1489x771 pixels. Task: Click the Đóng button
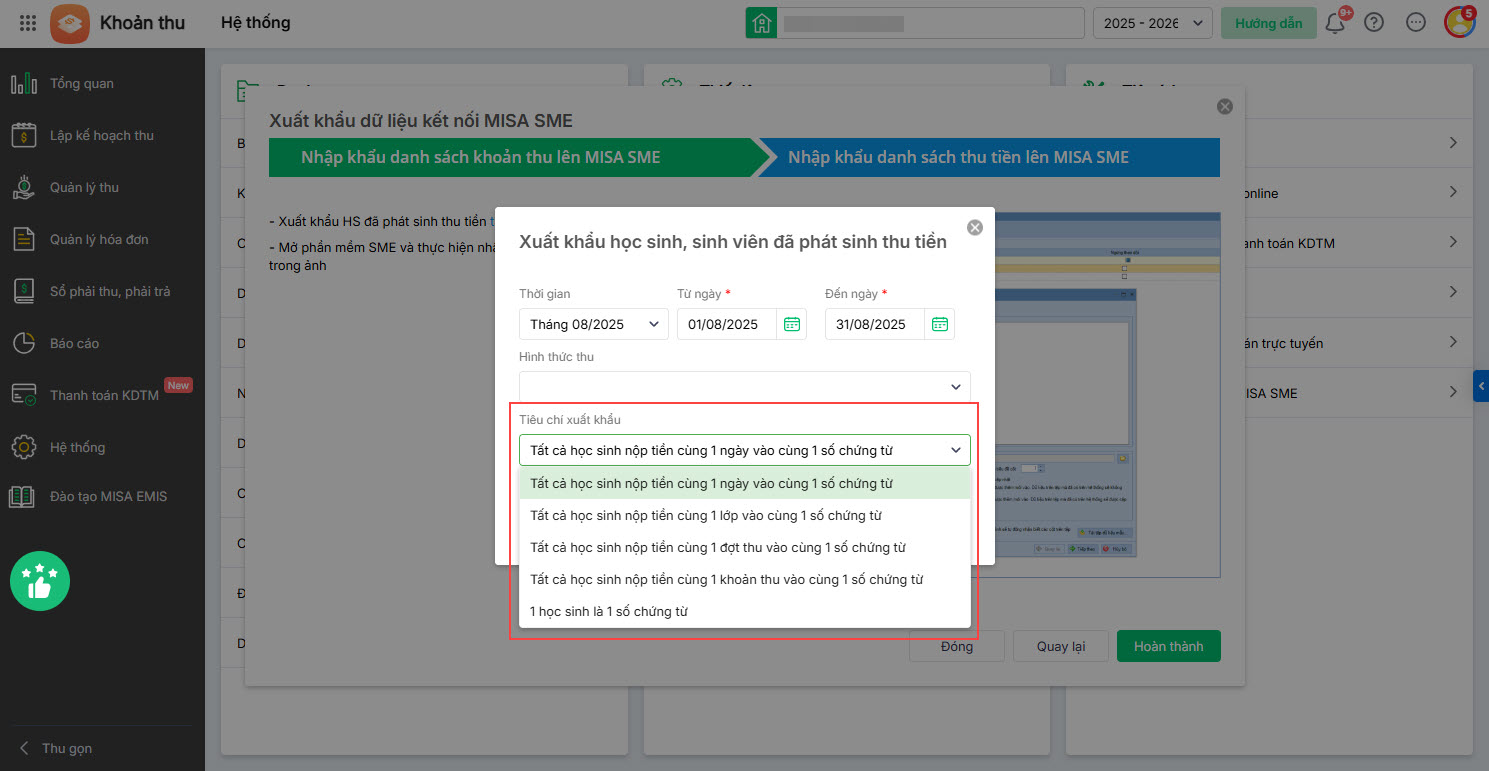pos(957,646)
